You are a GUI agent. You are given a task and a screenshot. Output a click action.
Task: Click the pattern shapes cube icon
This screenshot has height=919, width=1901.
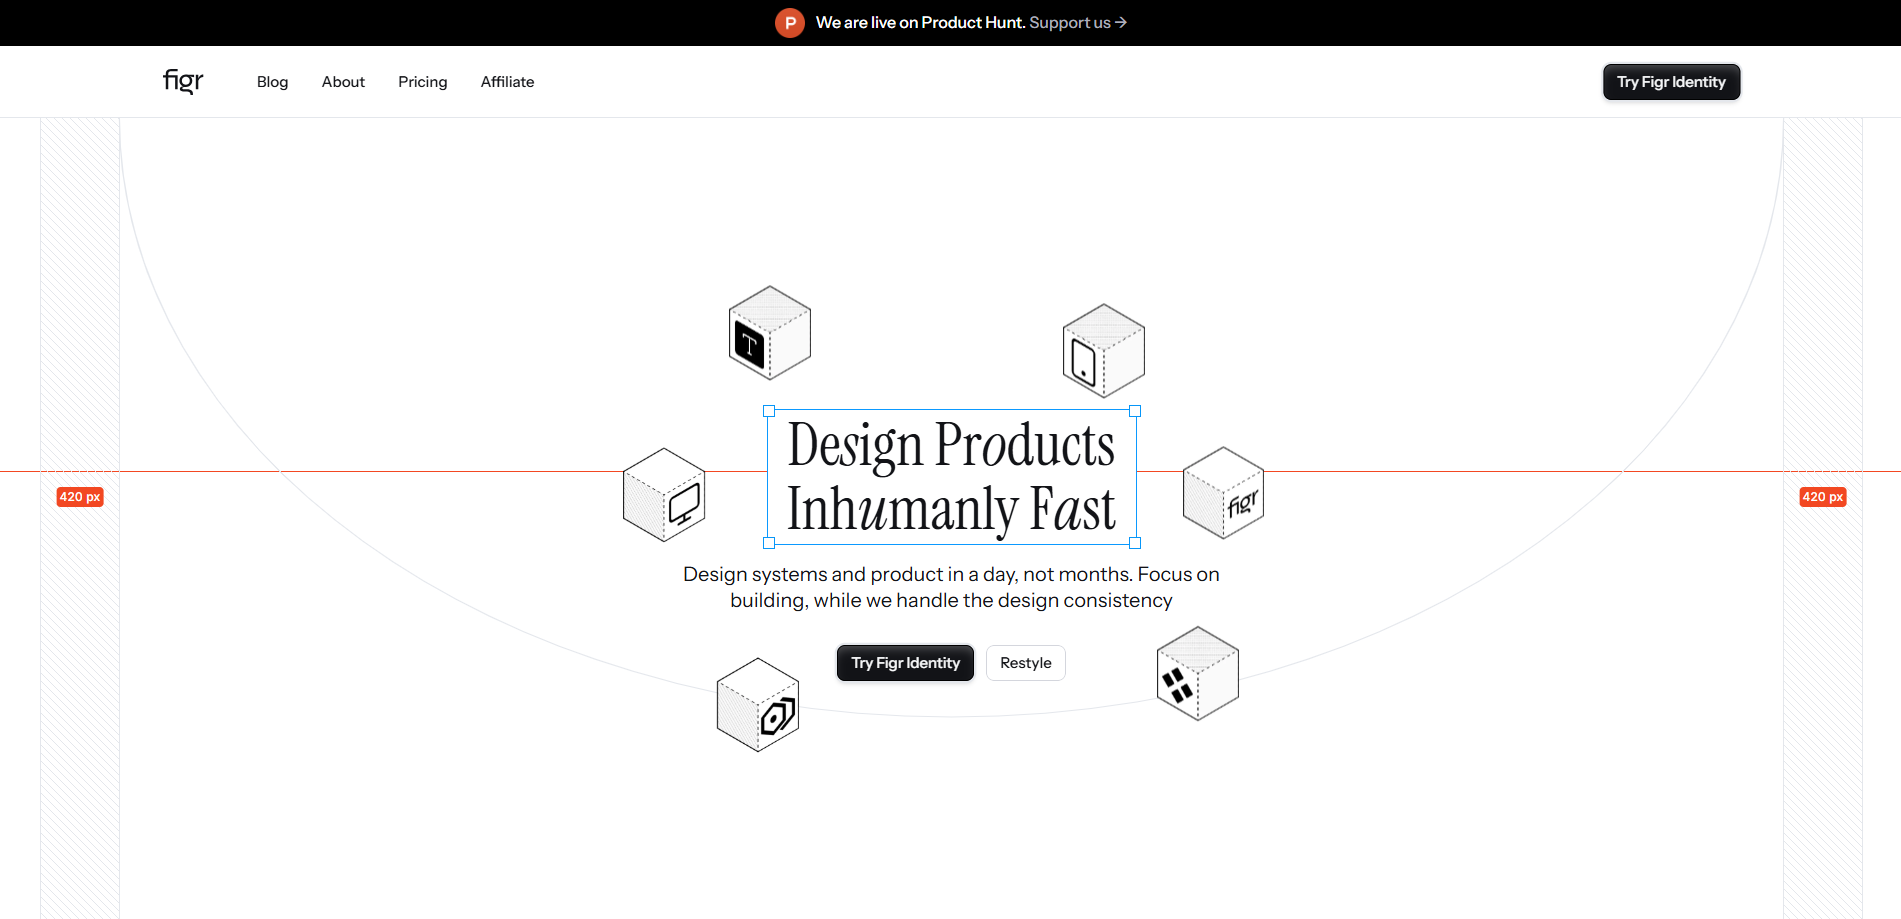click(1197, 672)
